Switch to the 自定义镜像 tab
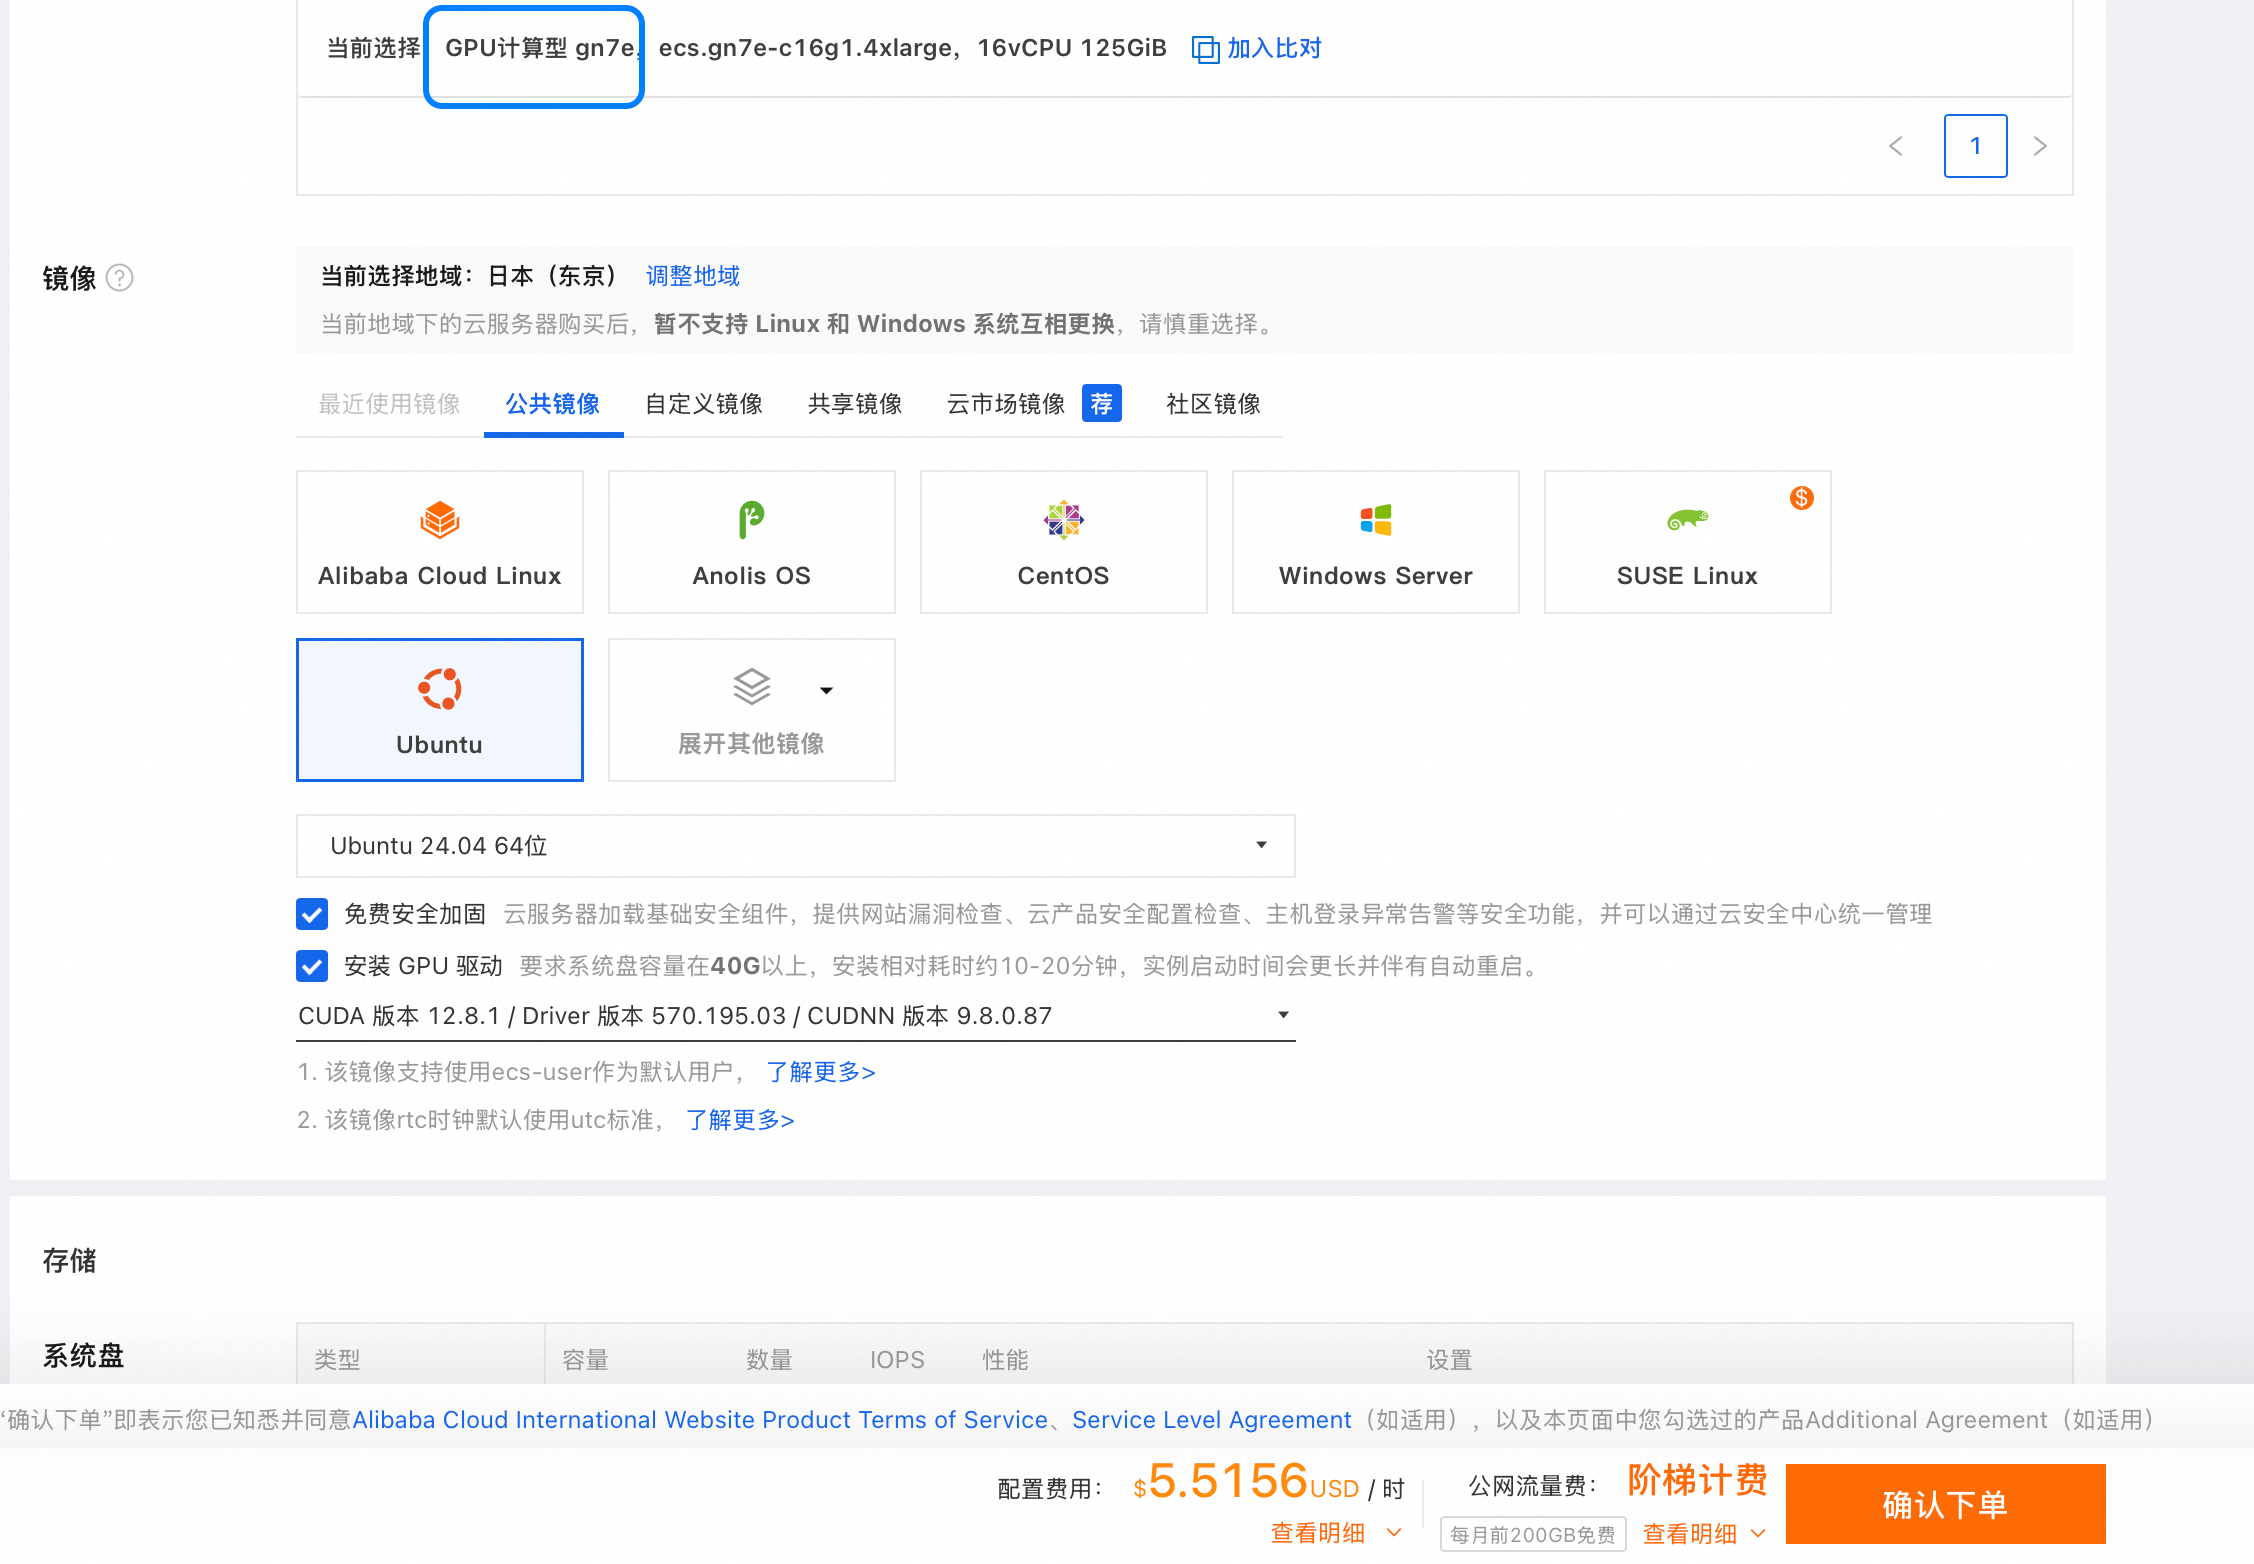This screenshot has height=1564, width=2254. [x=703, y=404]
